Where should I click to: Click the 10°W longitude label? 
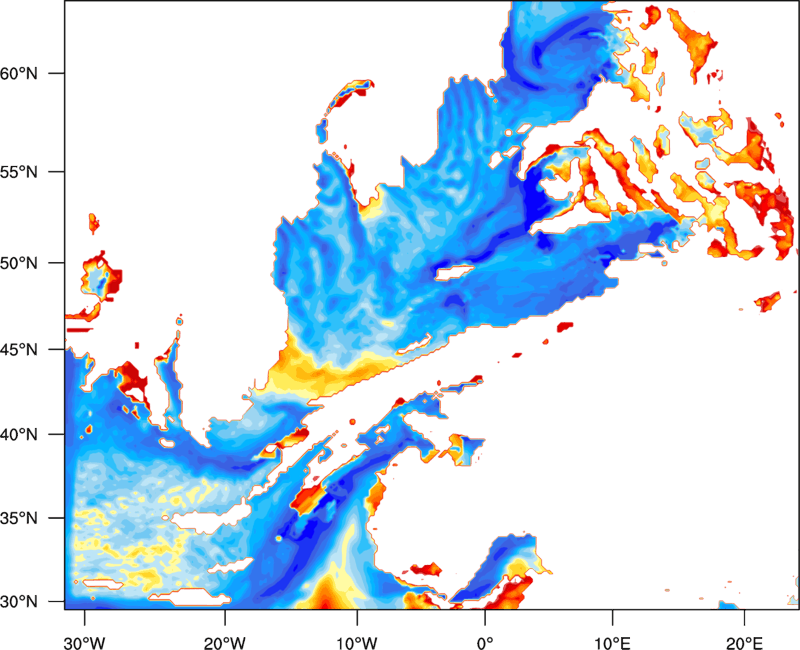[x=357, y=643]
